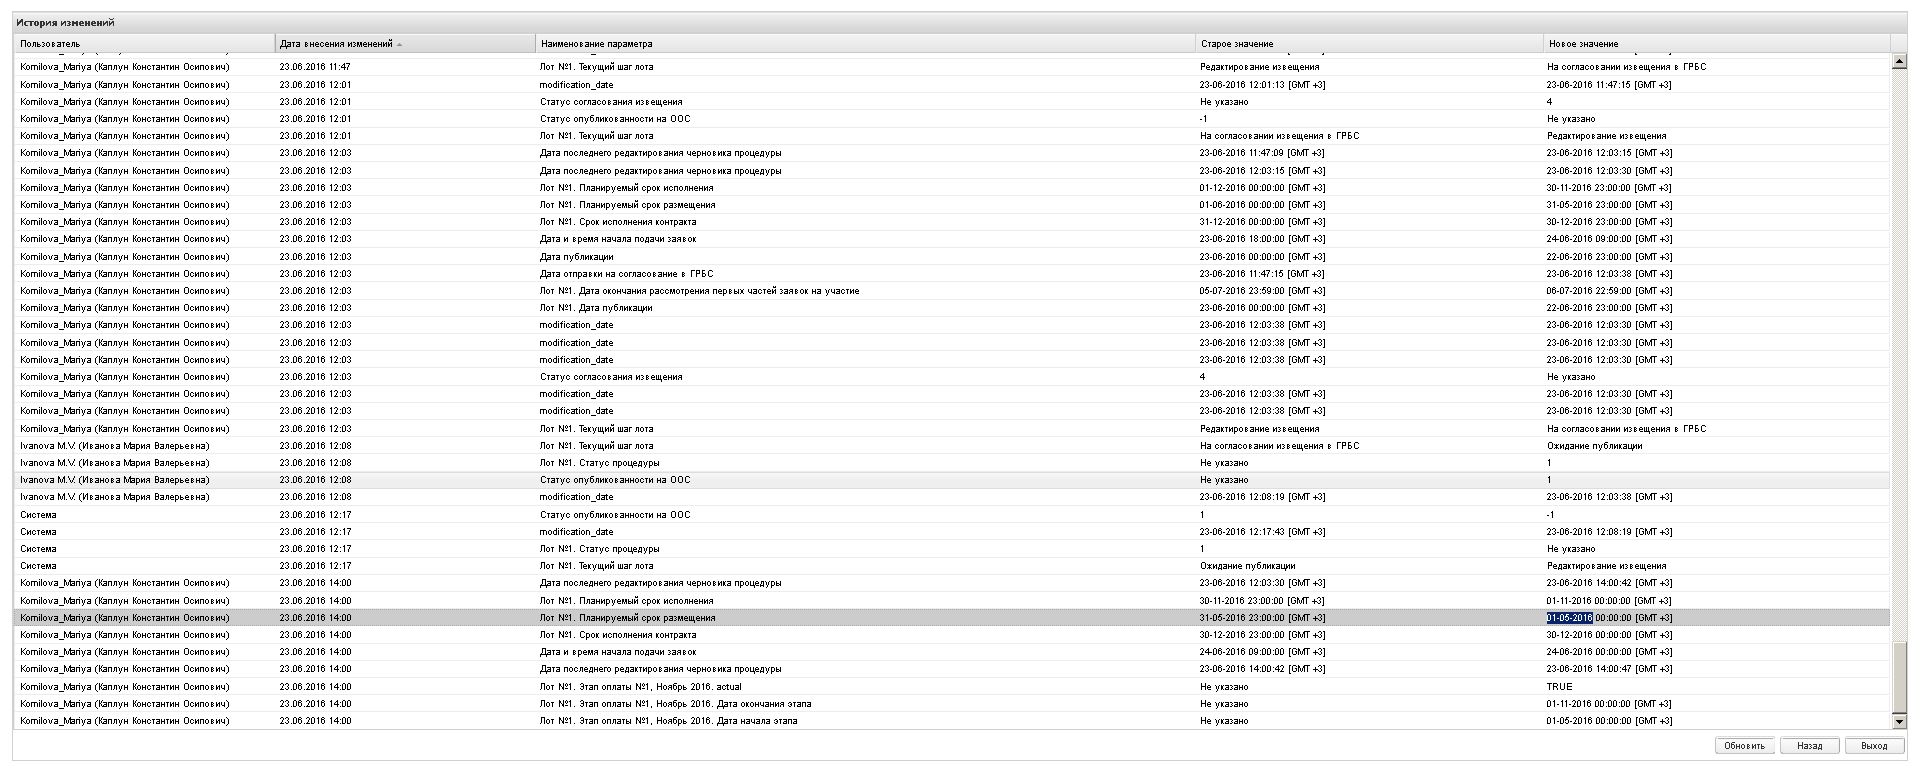Click the Назад button

point(1809,746)
